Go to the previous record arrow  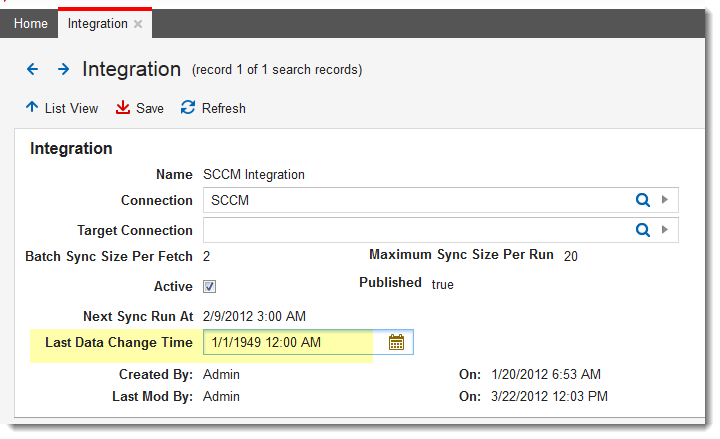point(33,69)
